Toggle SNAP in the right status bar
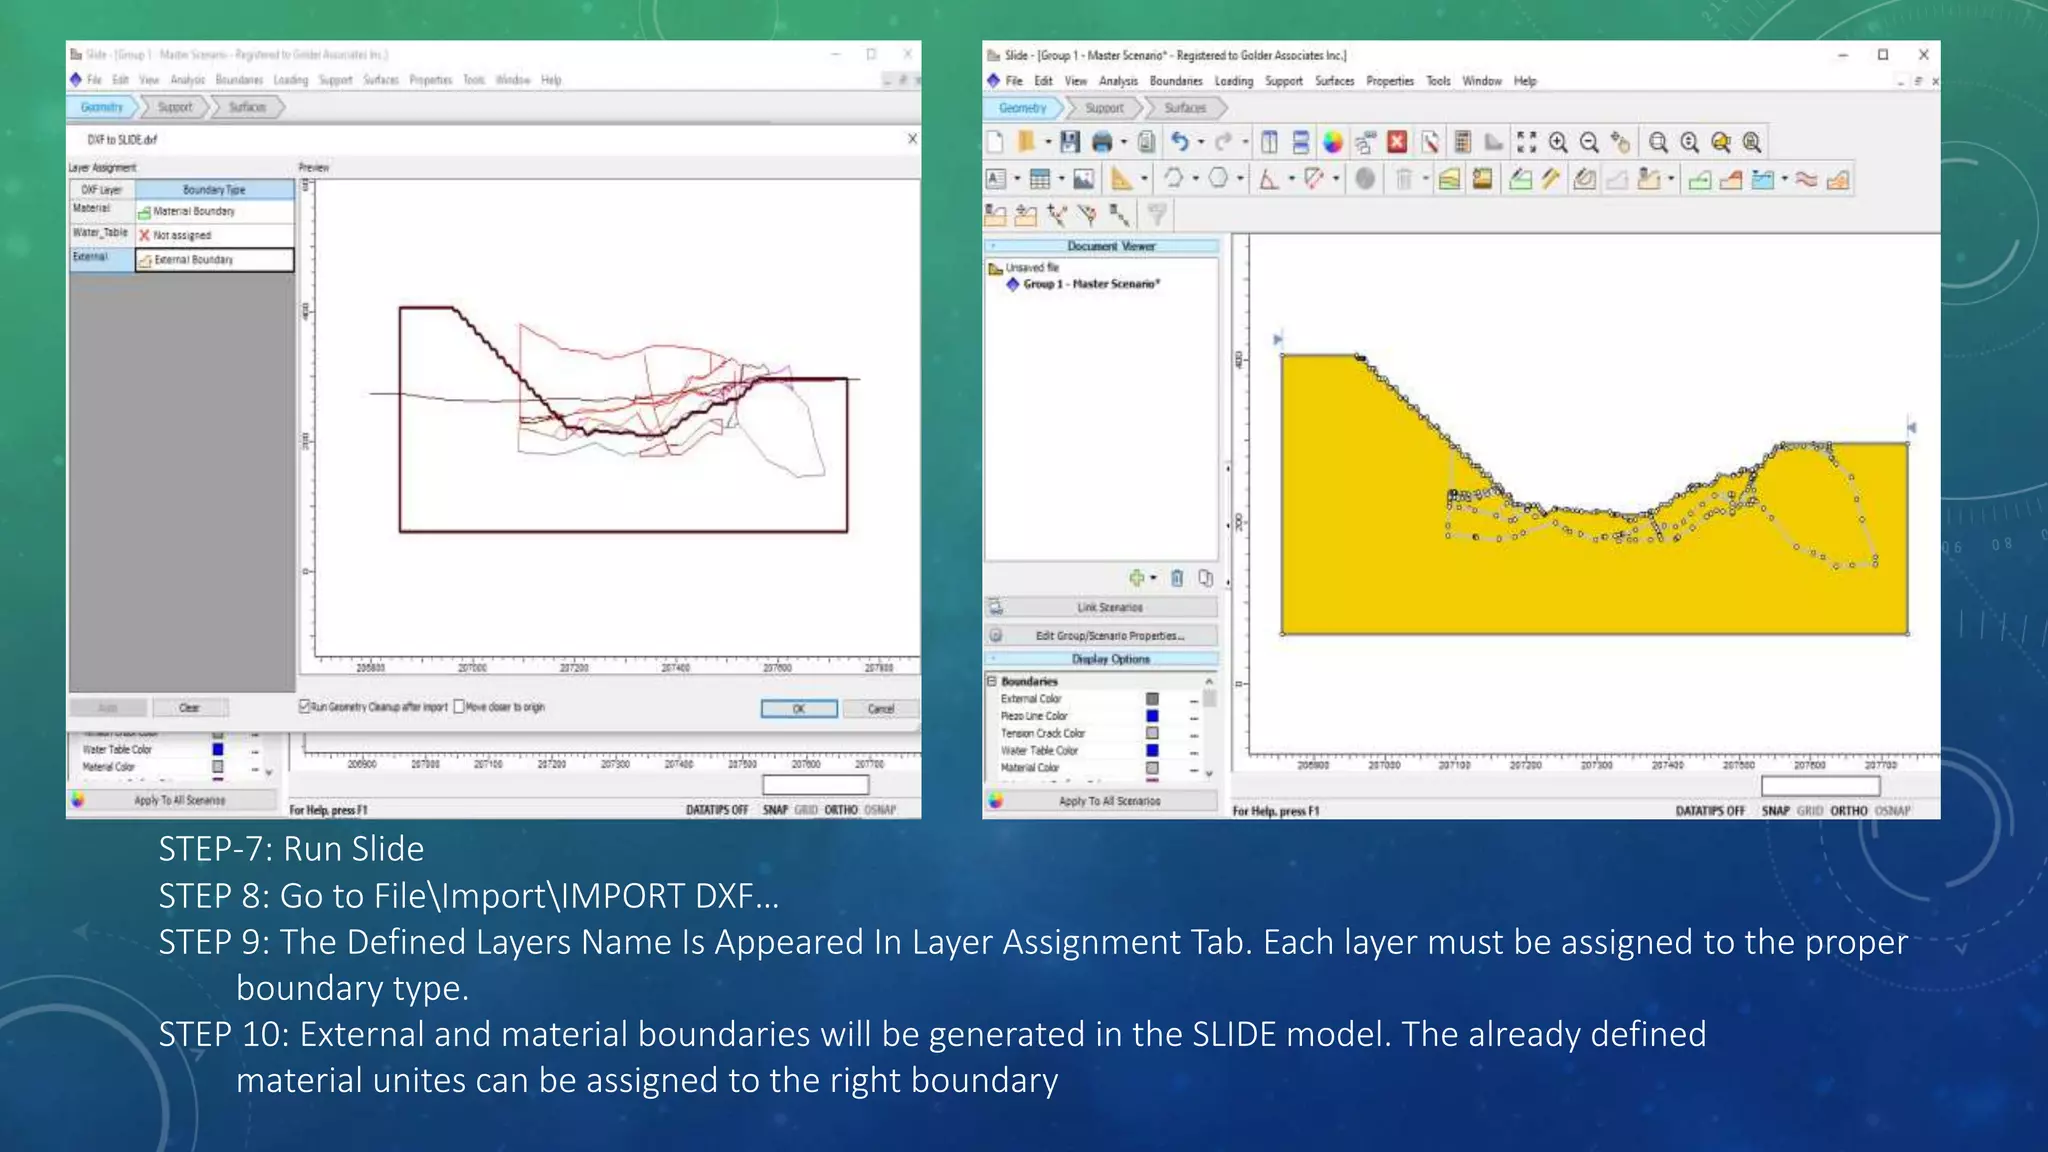 coord(1776,811)
